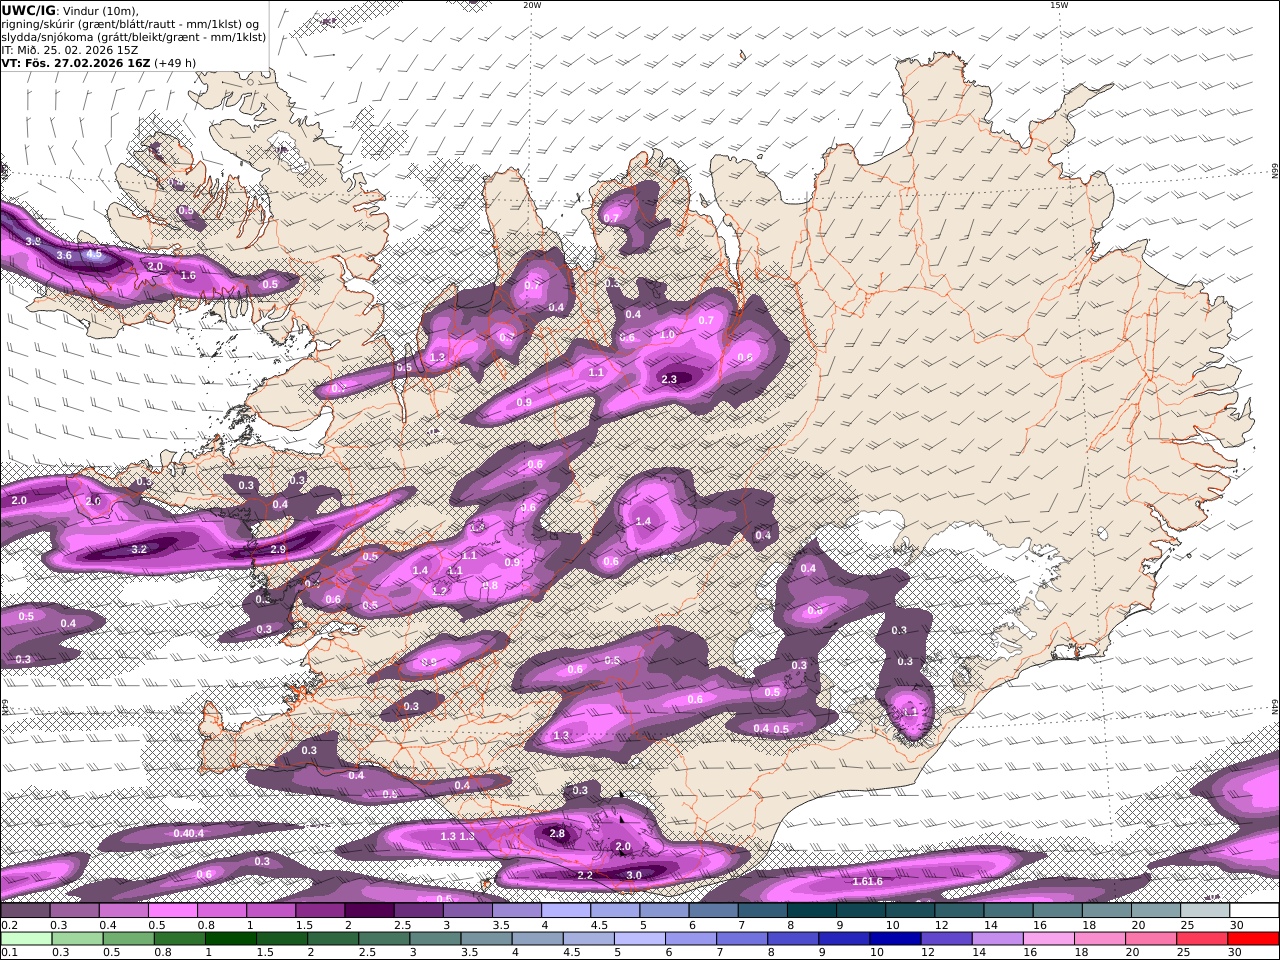1280x960 pixels.
Task: Click the top legend swatch starting at 0.2
Action: point(27,910)
